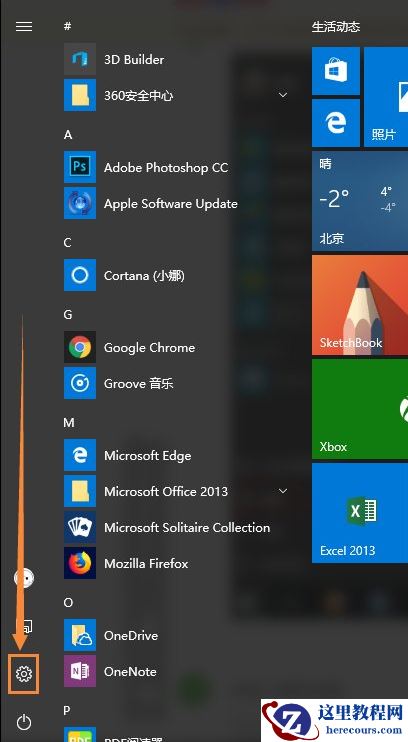The image size is (408, 742).
Task: Start Cortana (小娜)
Action: tap(176, 275)
